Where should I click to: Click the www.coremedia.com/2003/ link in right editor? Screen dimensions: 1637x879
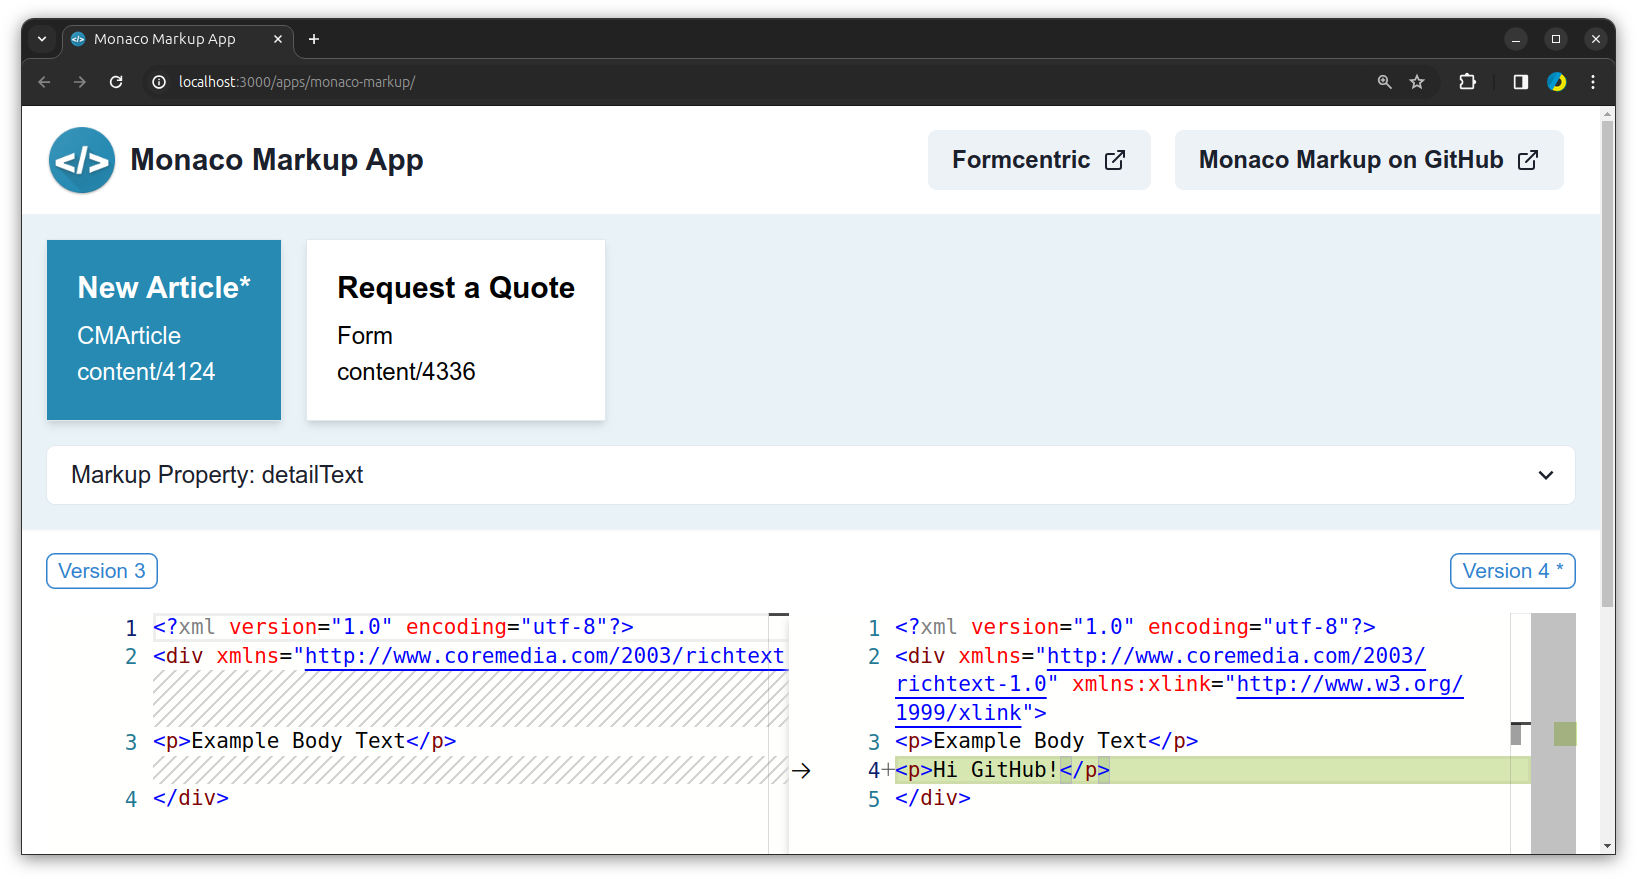pyautogui.click(x=1236, y=656)
